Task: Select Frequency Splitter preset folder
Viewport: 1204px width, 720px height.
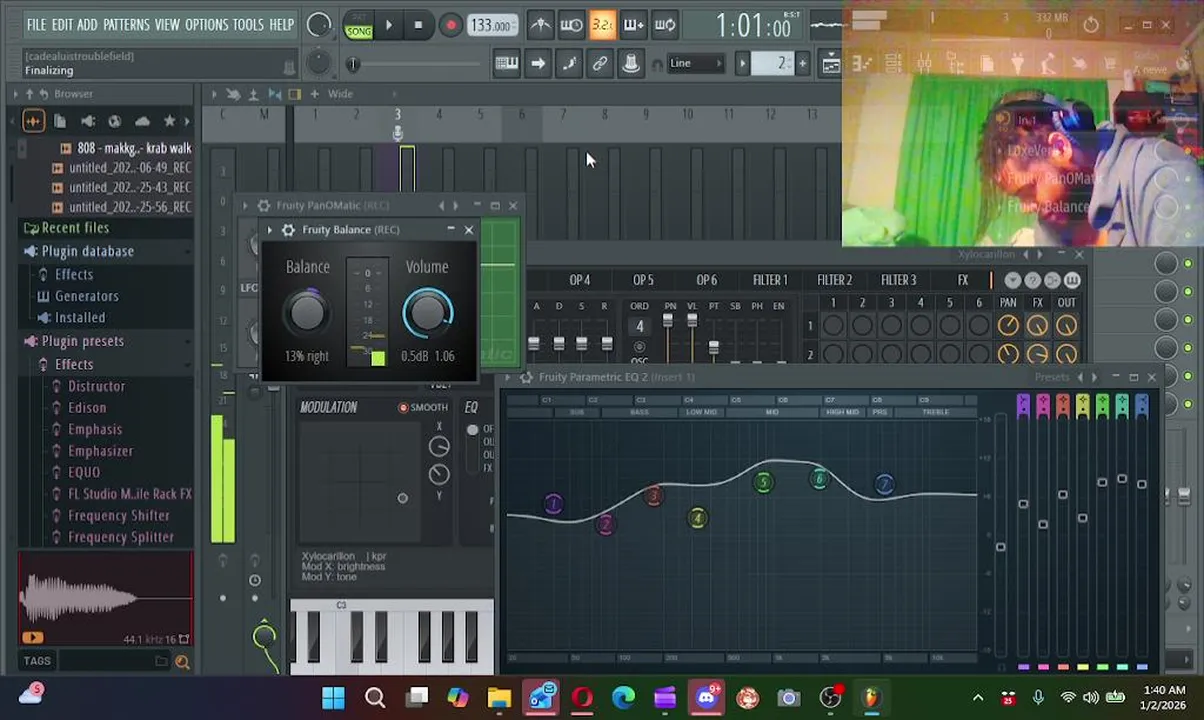Action: click(120, 538)
